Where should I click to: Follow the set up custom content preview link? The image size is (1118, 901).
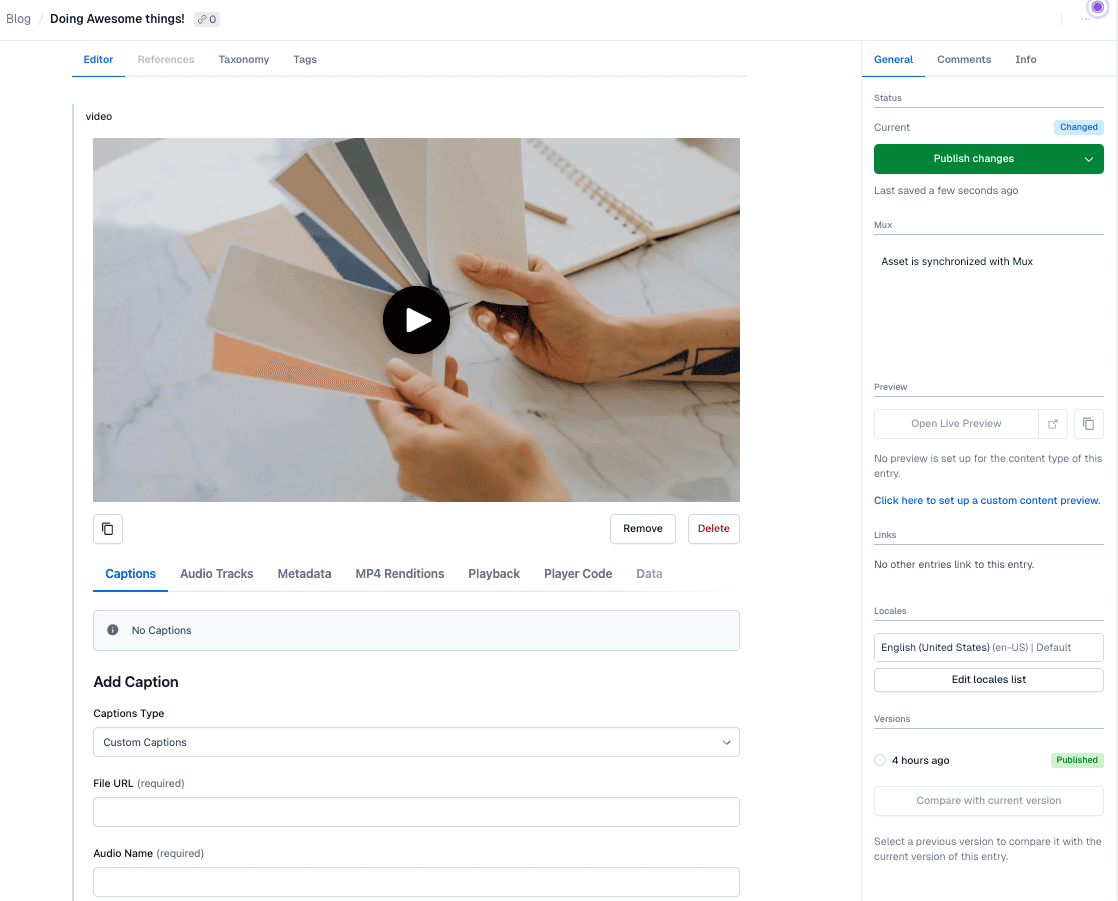(x=987, y=501)
